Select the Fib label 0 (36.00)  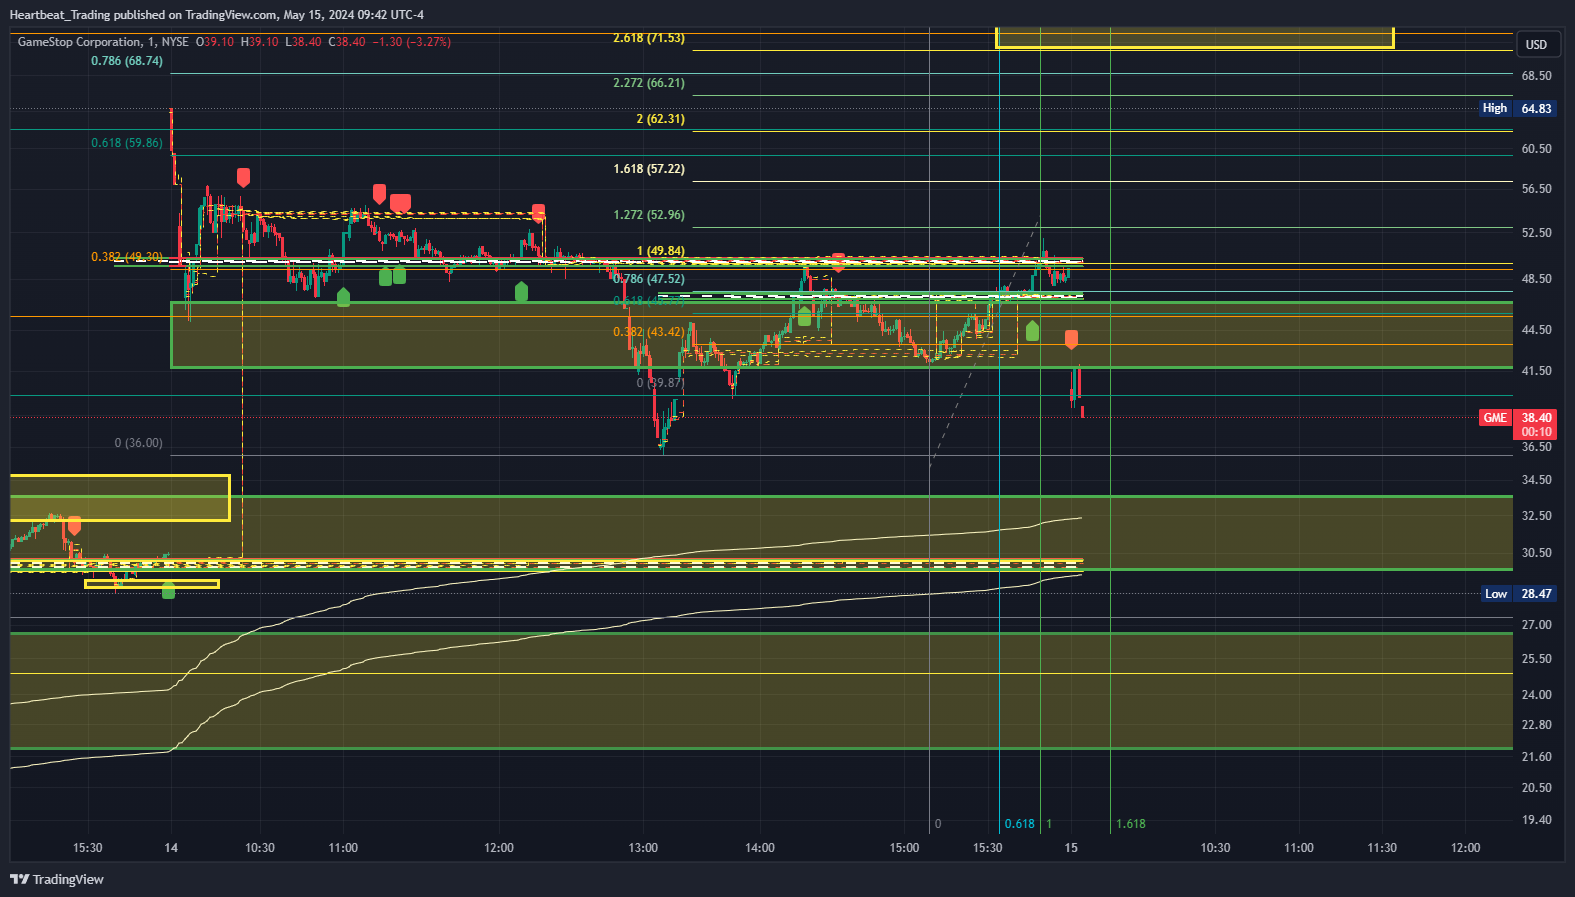tap(138, 443)
